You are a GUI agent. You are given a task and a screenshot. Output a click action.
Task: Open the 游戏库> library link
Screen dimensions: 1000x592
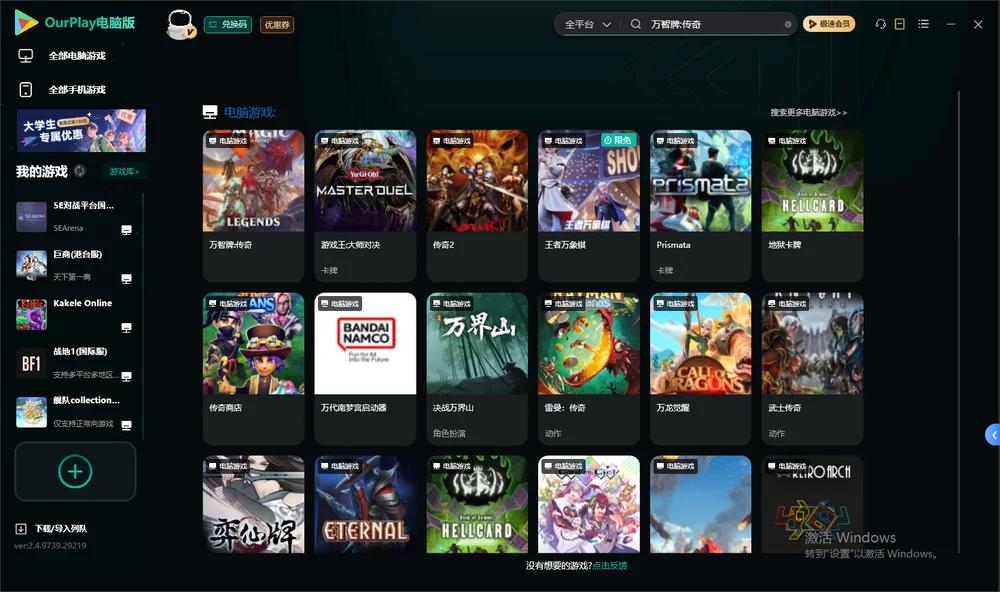(x=124, y=172)
